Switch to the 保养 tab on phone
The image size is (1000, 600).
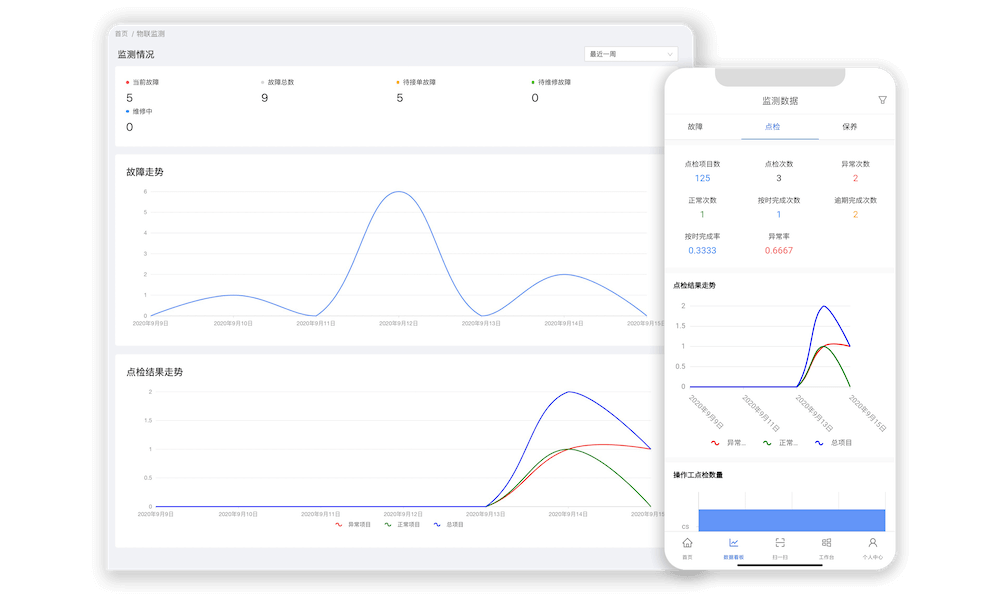point(849,127)
